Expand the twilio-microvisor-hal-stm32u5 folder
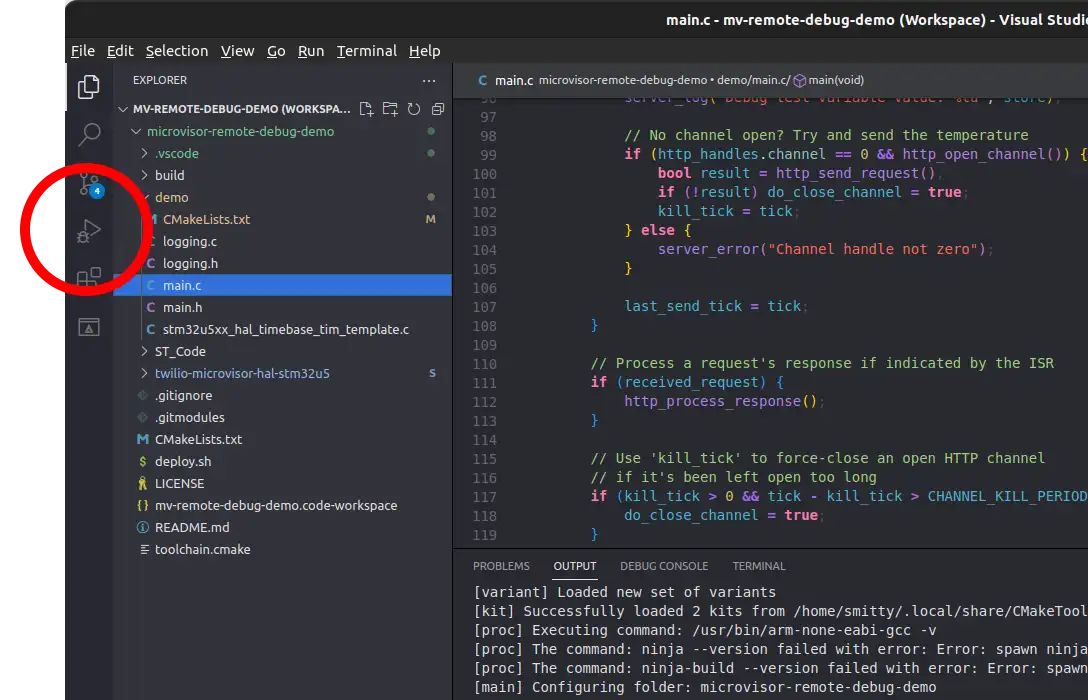The height and width of the screenshot is (700, 1088). pyautogui.click(x=241, y=373)
